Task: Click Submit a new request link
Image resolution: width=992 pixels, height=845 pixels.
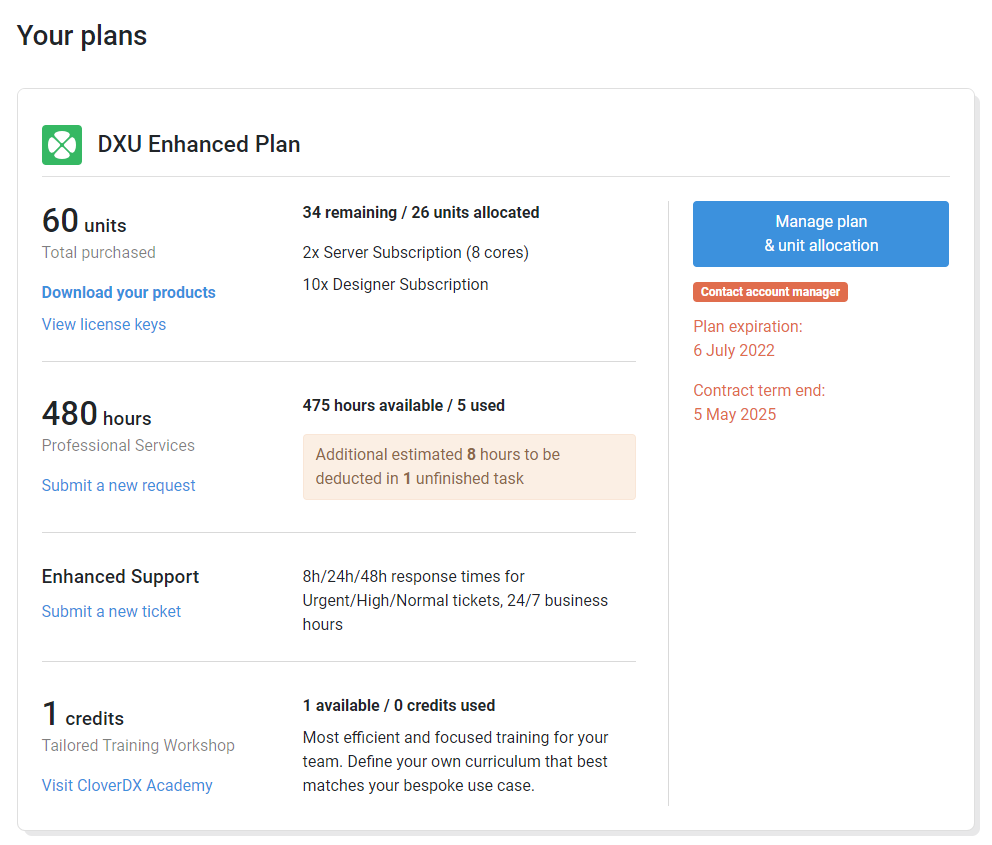Action: point(118,485)
